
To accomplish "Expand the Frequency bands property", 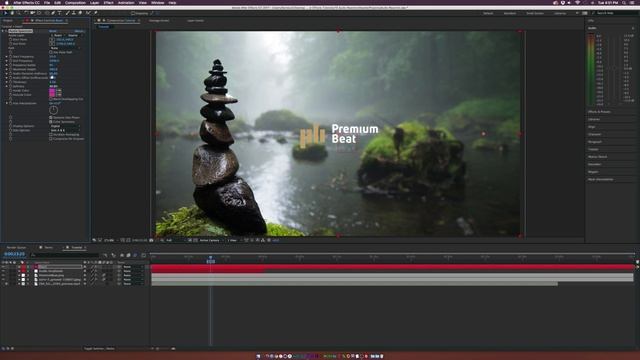I will point(6,65).
